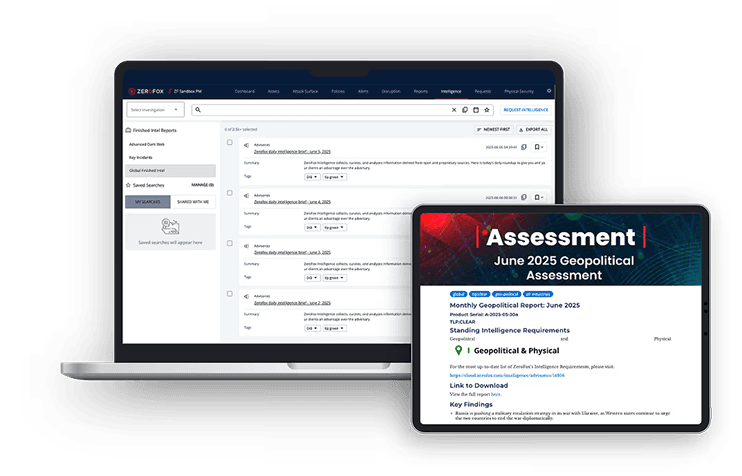Open the ZeroFox daily intelligence brief June 5 link
Image resolution: width=742 pixels, height=476 pixels.
[292, 152]
